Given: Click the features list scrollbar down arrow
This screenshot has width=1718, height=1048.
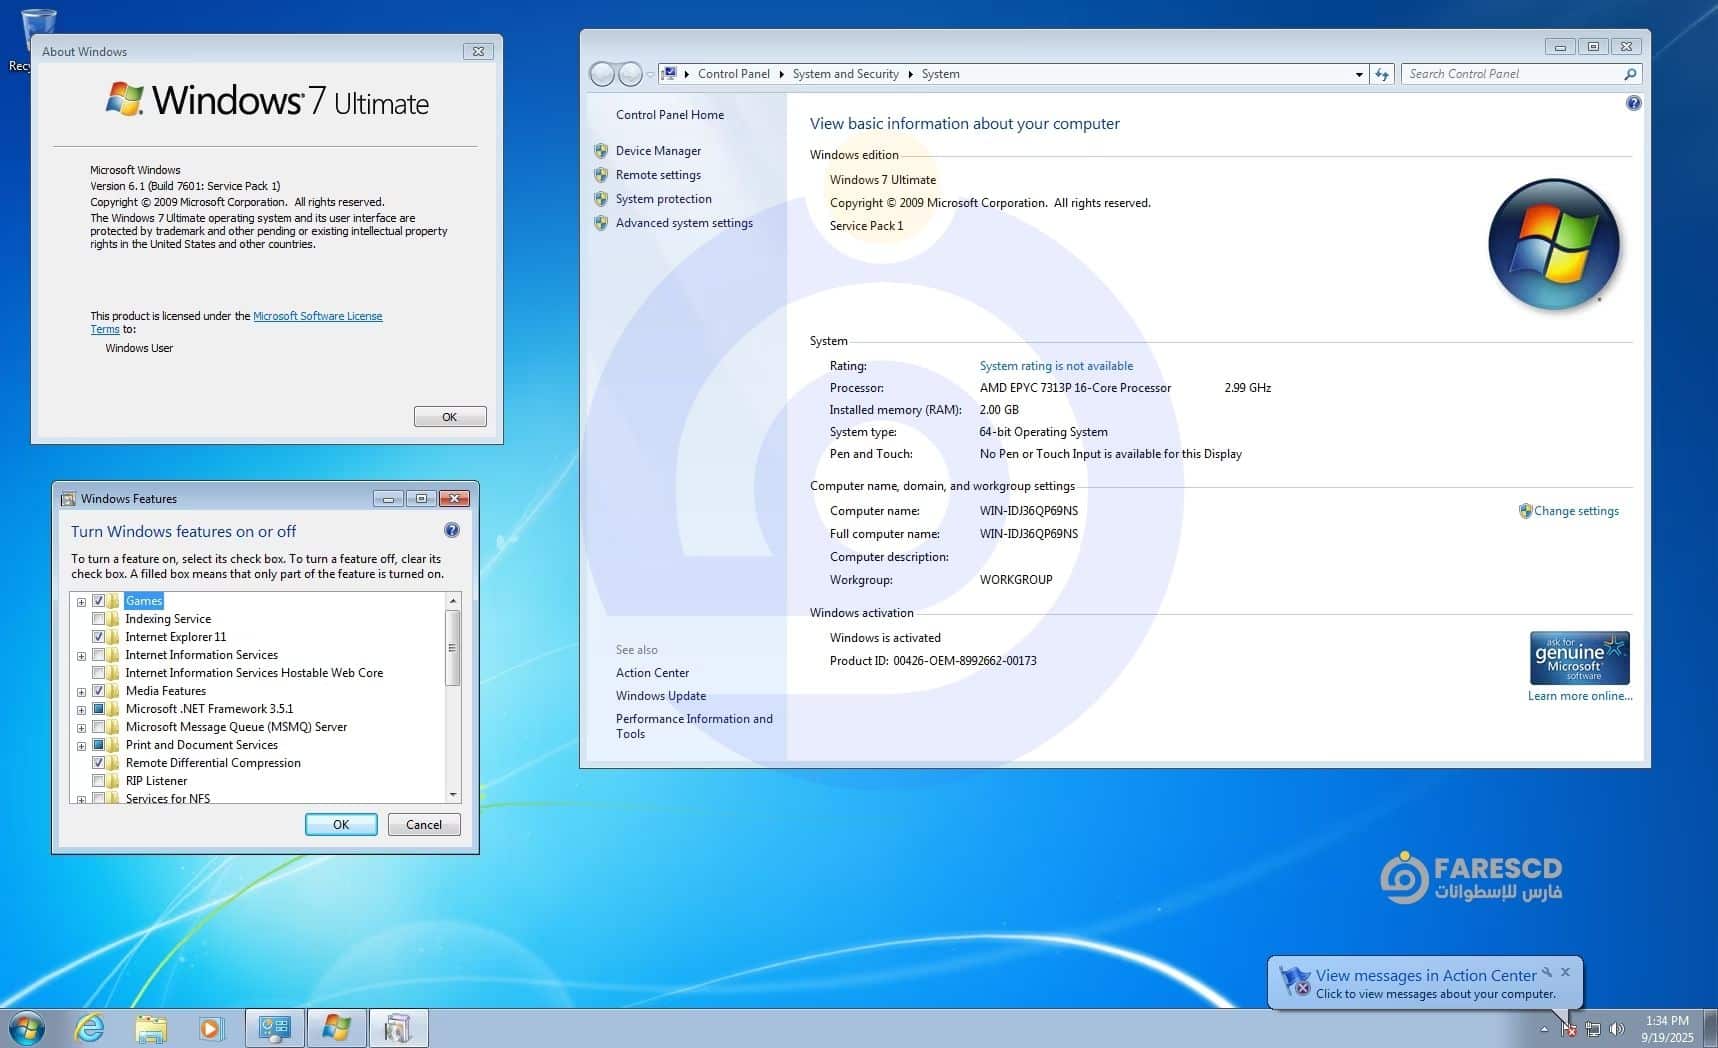Looking at the screenshot, I should click(x=453, y=794).
